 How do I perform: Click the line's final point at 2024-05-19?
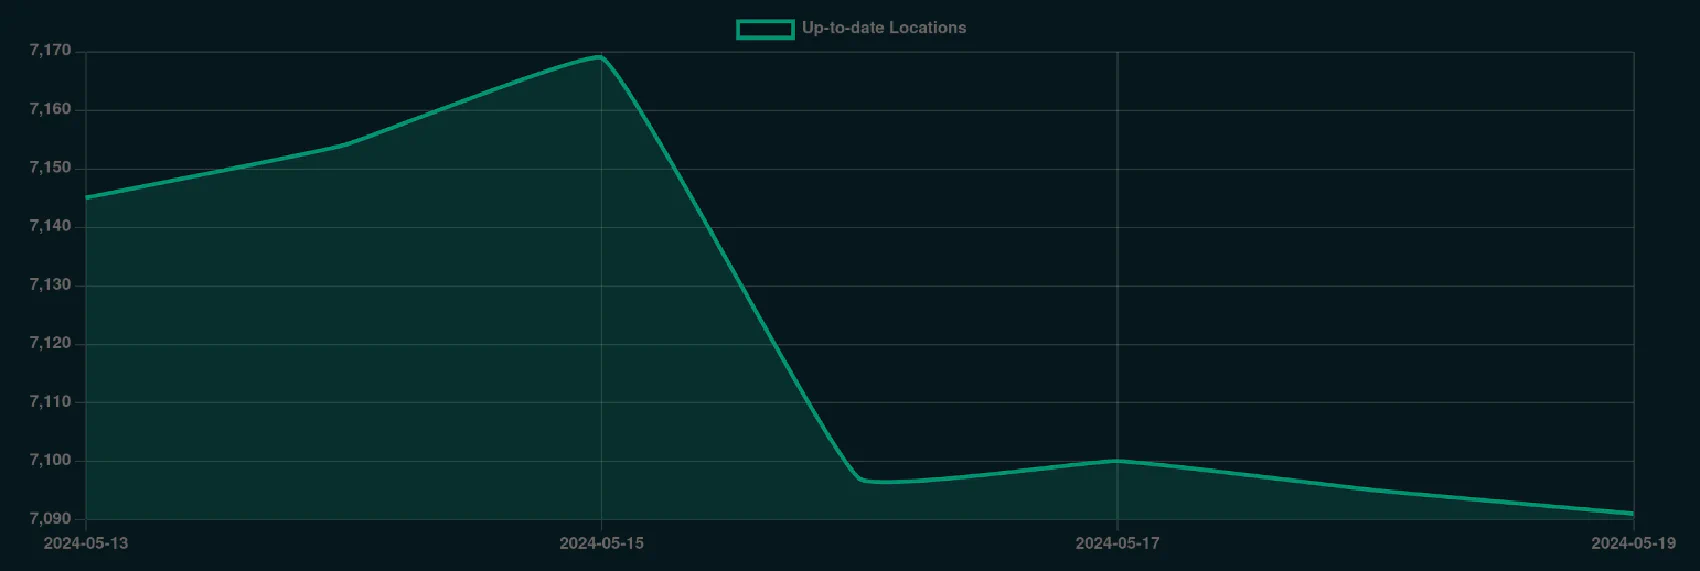(x=1633, y=514)
